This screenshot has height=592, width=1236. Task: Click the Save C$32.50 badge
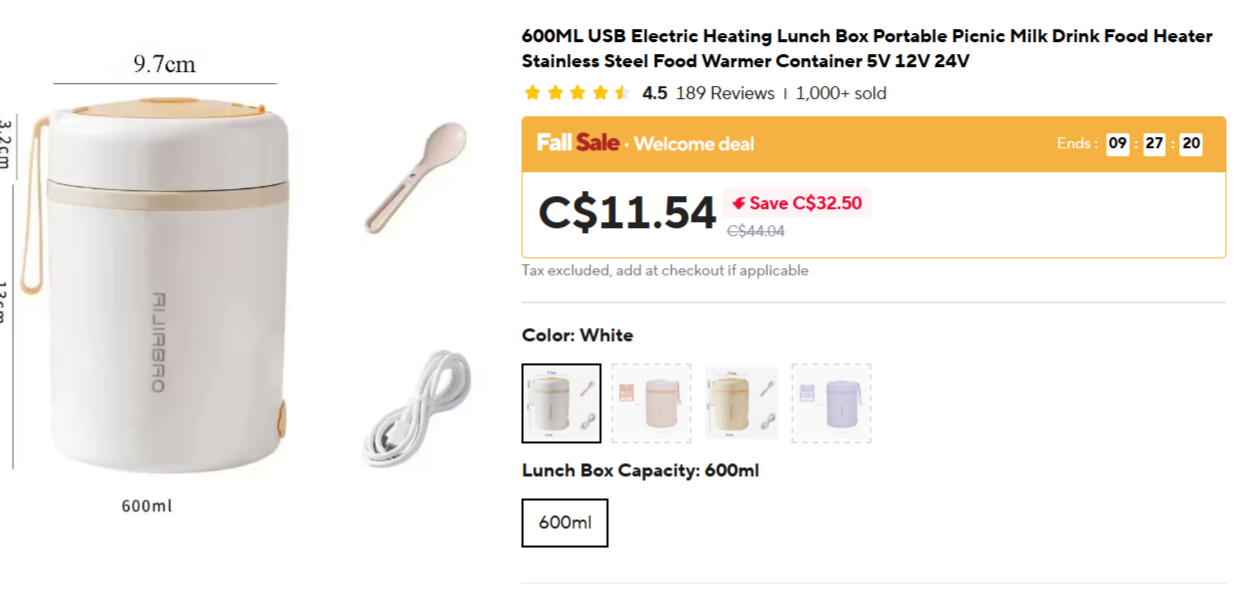tap(797, 203)
